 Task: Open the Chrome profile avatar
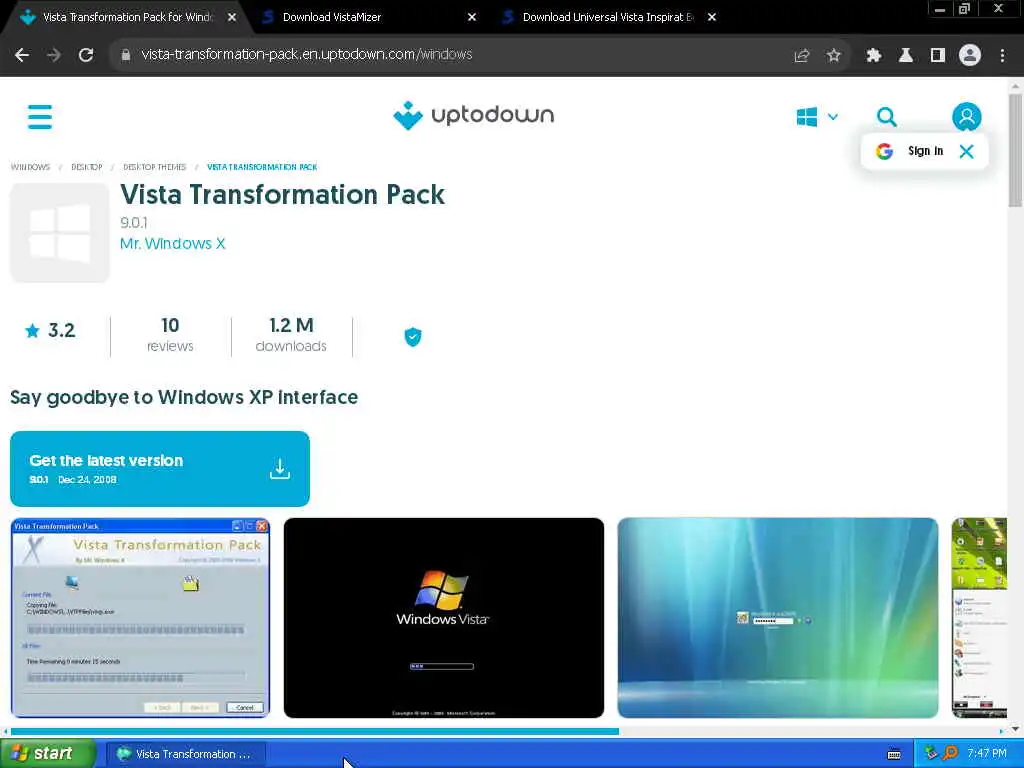coord(970,56)
